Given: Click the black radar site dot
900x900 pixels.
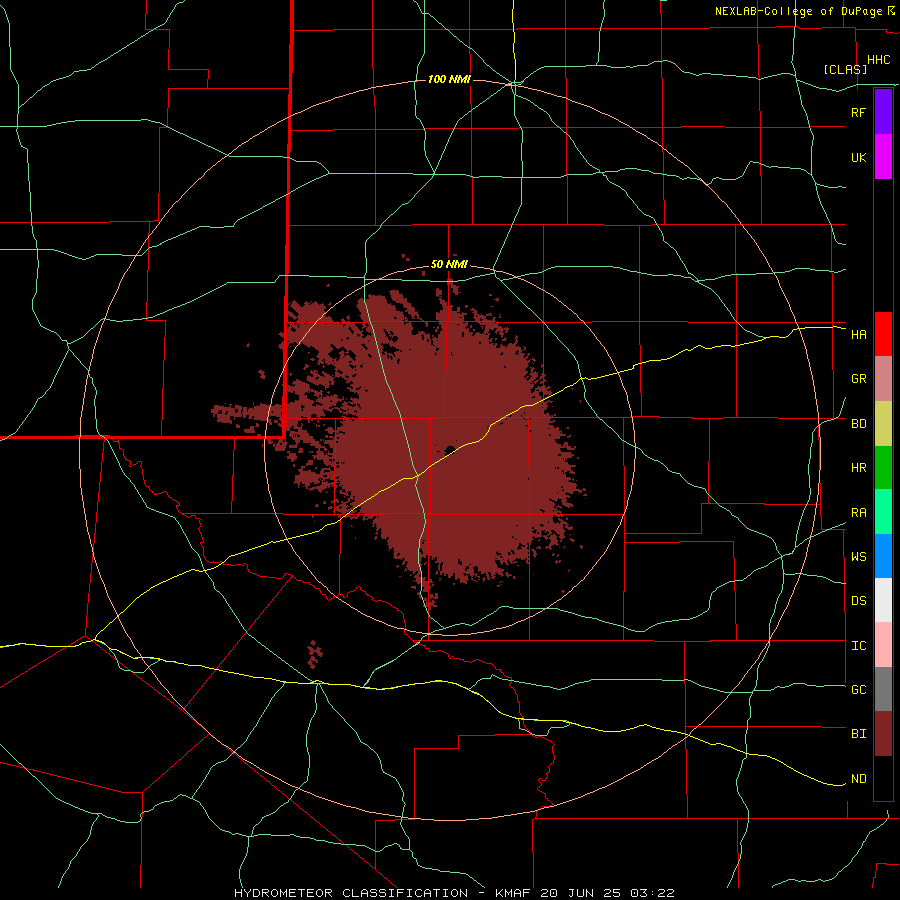Looking at the screenshot, I should (x=450, y=450).
